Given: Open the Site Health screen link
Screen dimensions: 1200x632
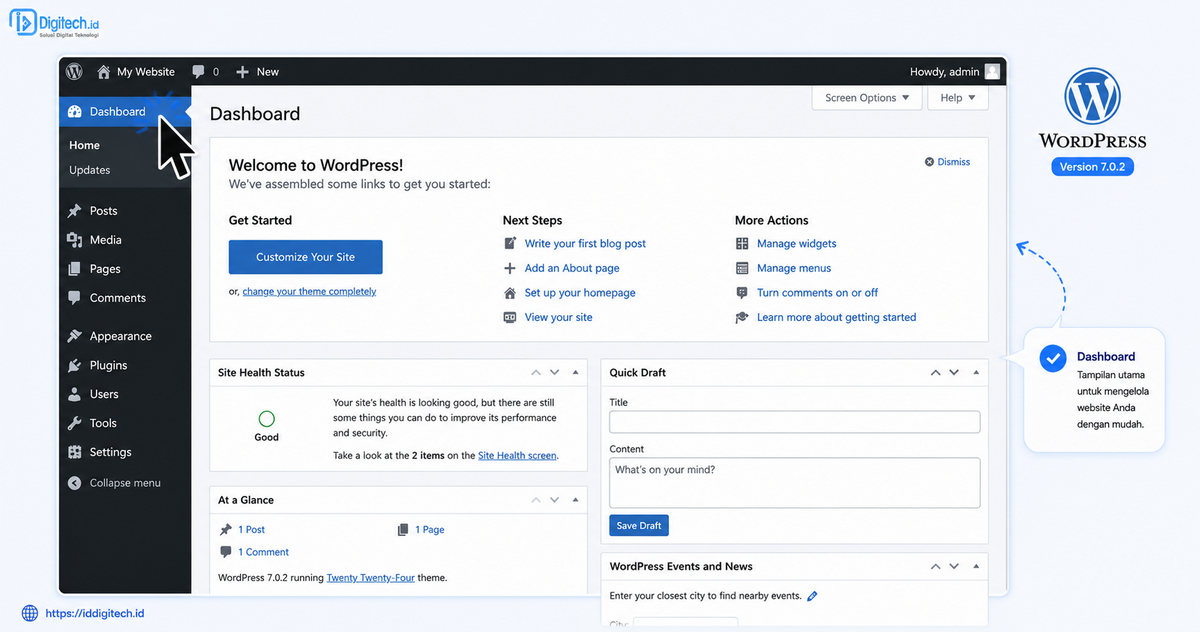Looking at the screenshot, I should (x=517, y=455).
